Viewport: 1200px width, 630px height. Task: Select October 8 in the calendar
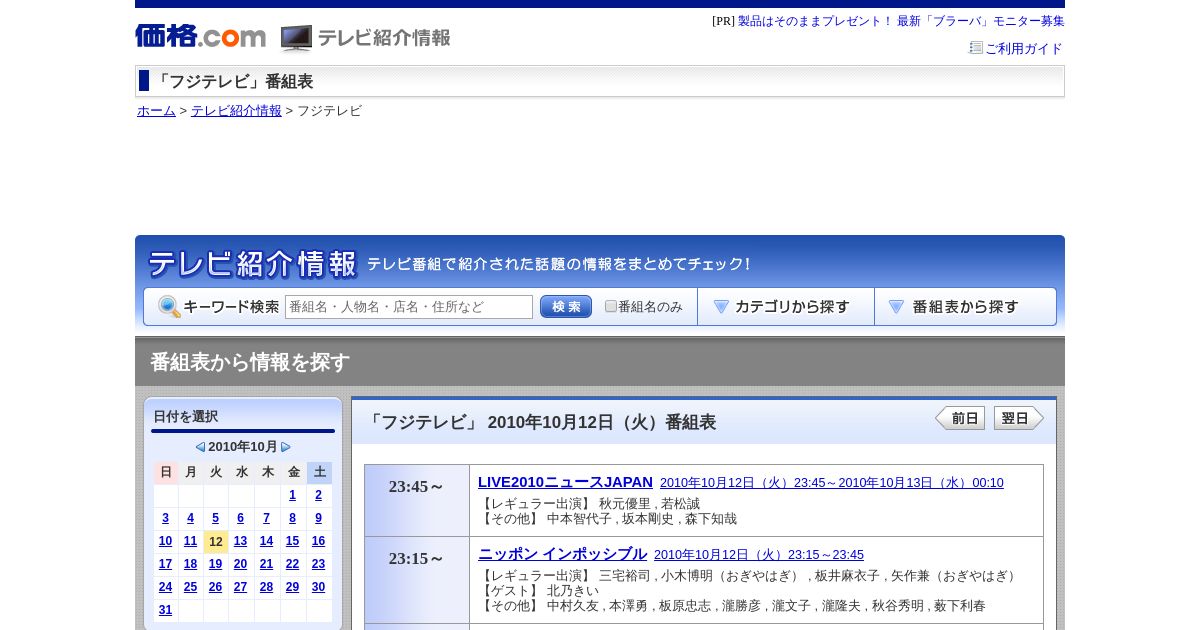[x=293, y=518]
